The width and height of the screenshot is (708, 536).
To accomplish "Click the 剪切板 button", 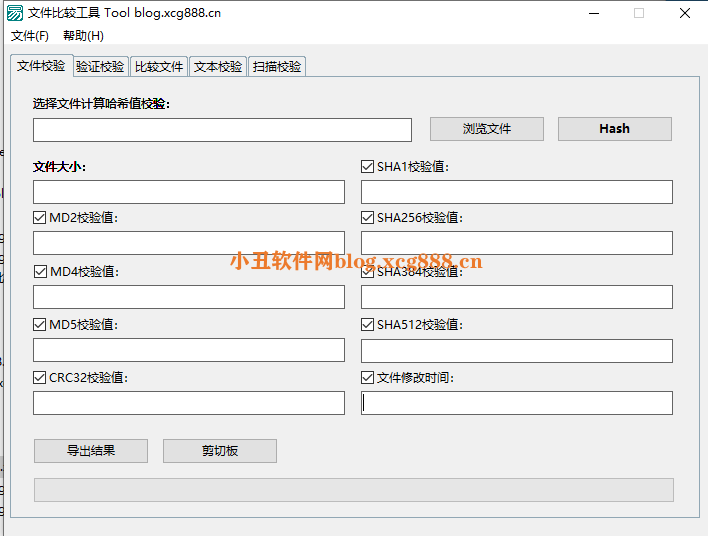I will click(220, 451).
